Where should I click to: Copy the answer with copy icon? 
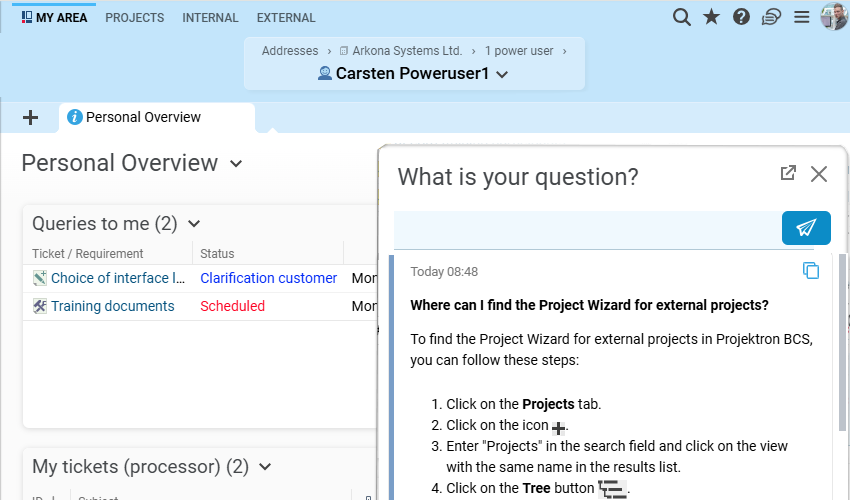coord(811,270)
